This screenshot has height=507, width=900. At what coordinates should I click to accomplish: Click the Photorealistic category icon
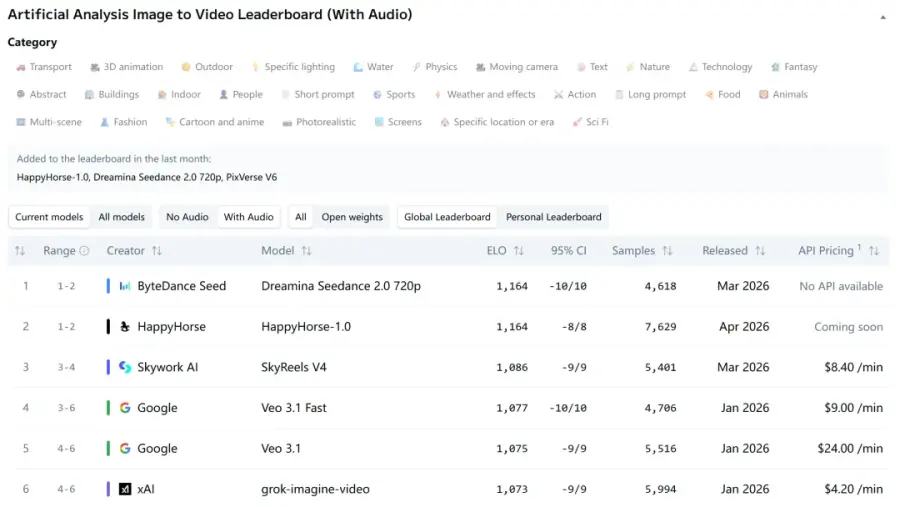click(x=287, y=122)
